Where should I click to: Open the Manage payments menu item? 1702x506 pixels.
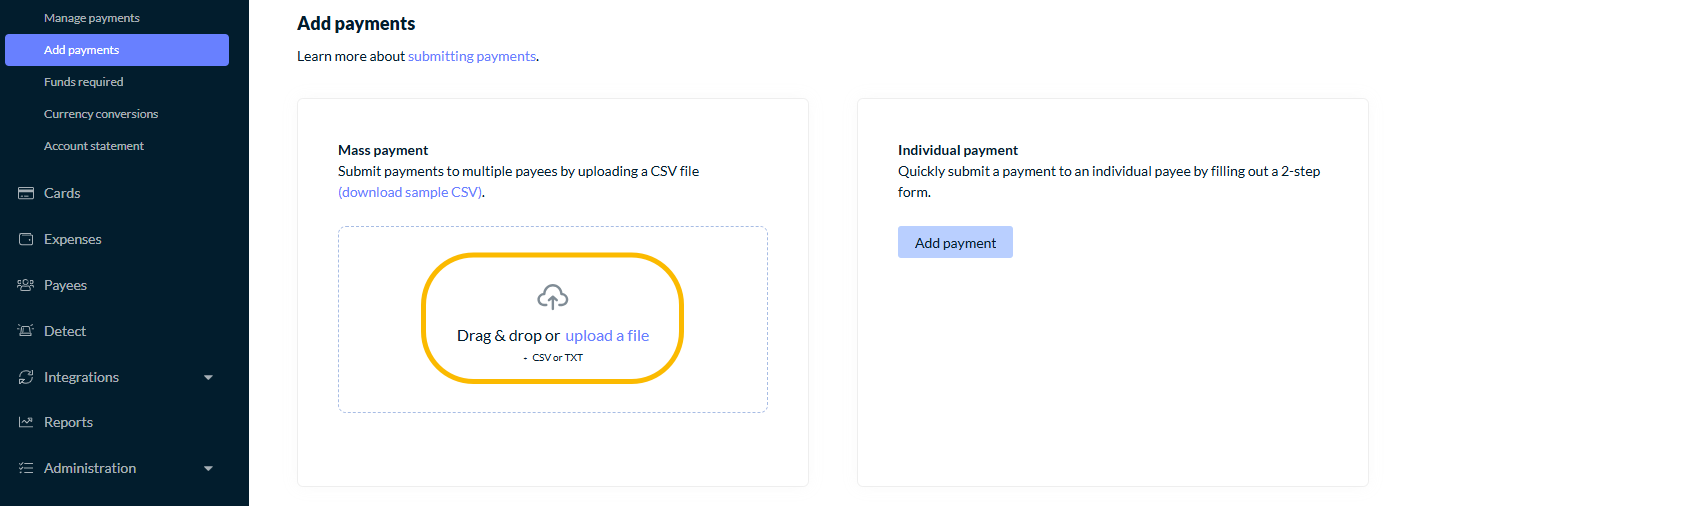[x=92, y=18]
